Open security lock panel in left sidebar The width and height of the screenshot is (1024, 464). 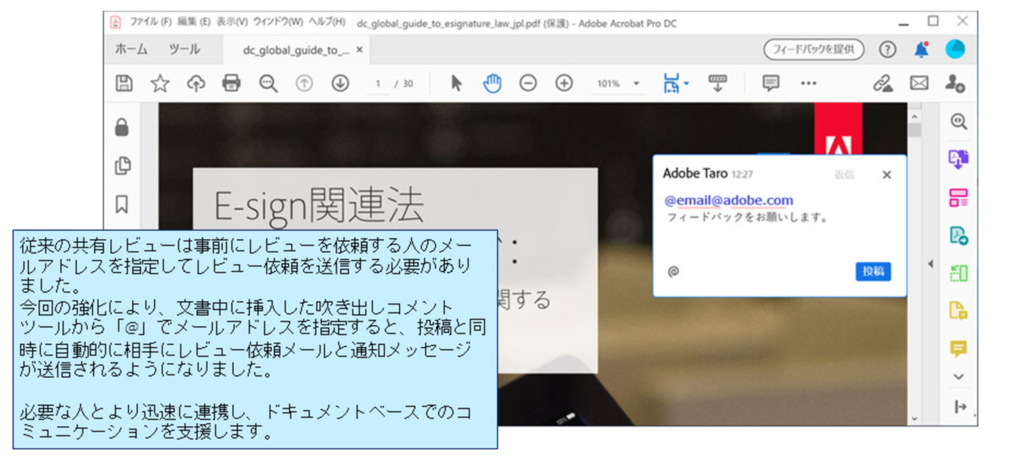click(122, 127)
